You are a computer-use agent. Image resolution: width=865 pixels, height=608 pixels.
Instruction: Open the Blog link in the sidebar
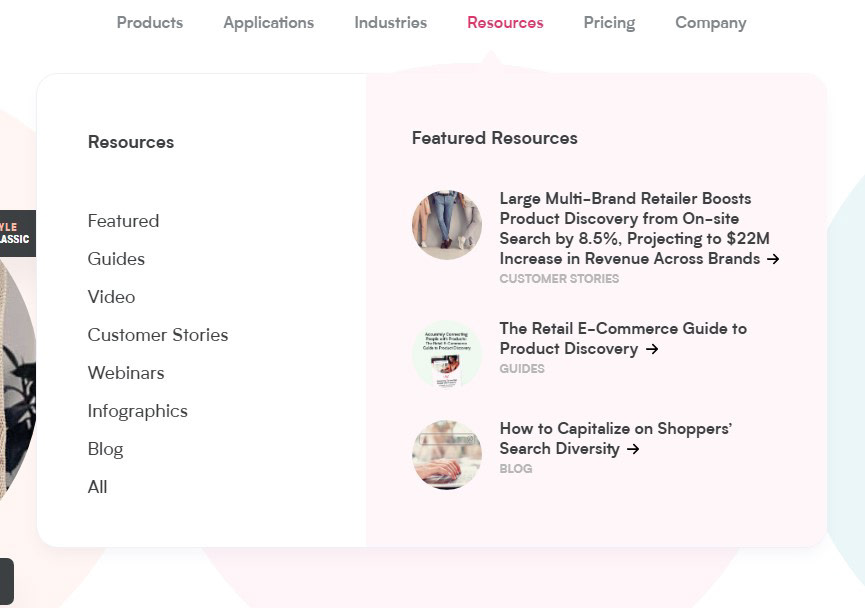105,449
